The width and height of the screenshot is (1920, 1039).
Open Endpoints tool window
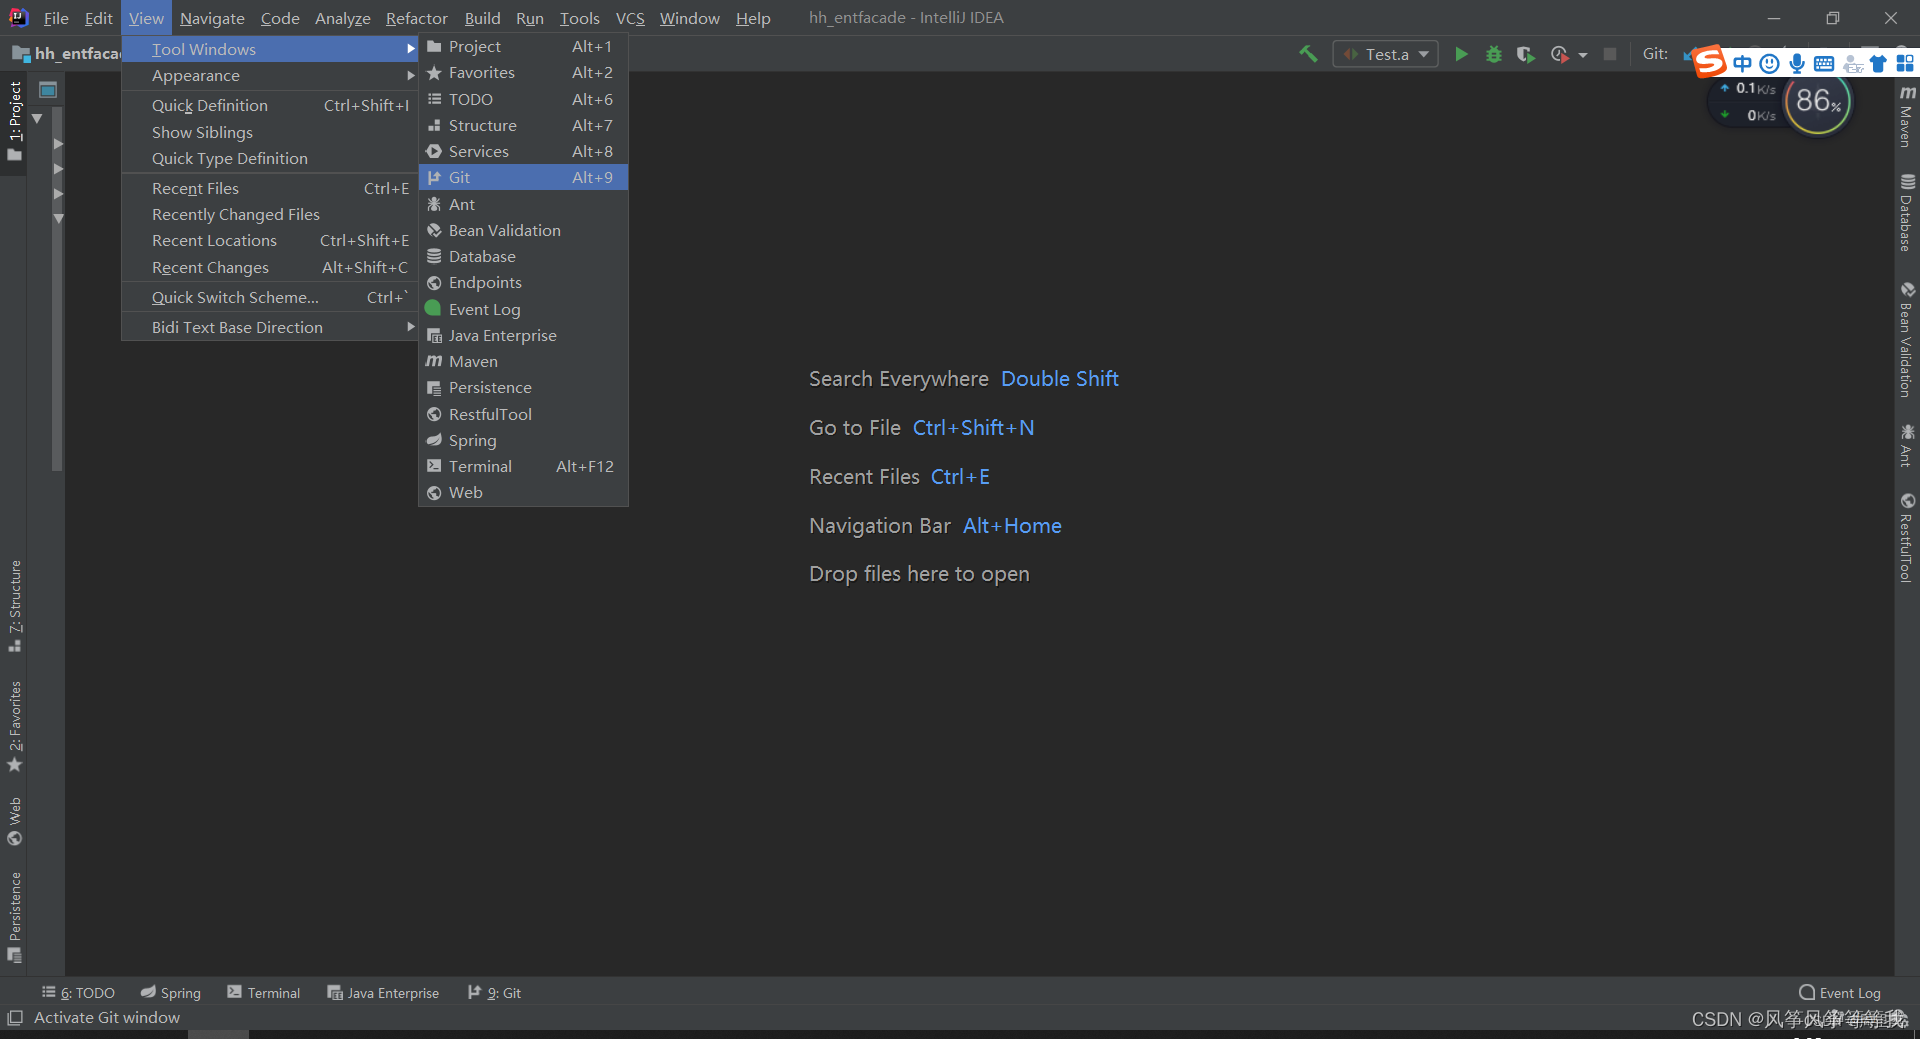coord(523,282)
